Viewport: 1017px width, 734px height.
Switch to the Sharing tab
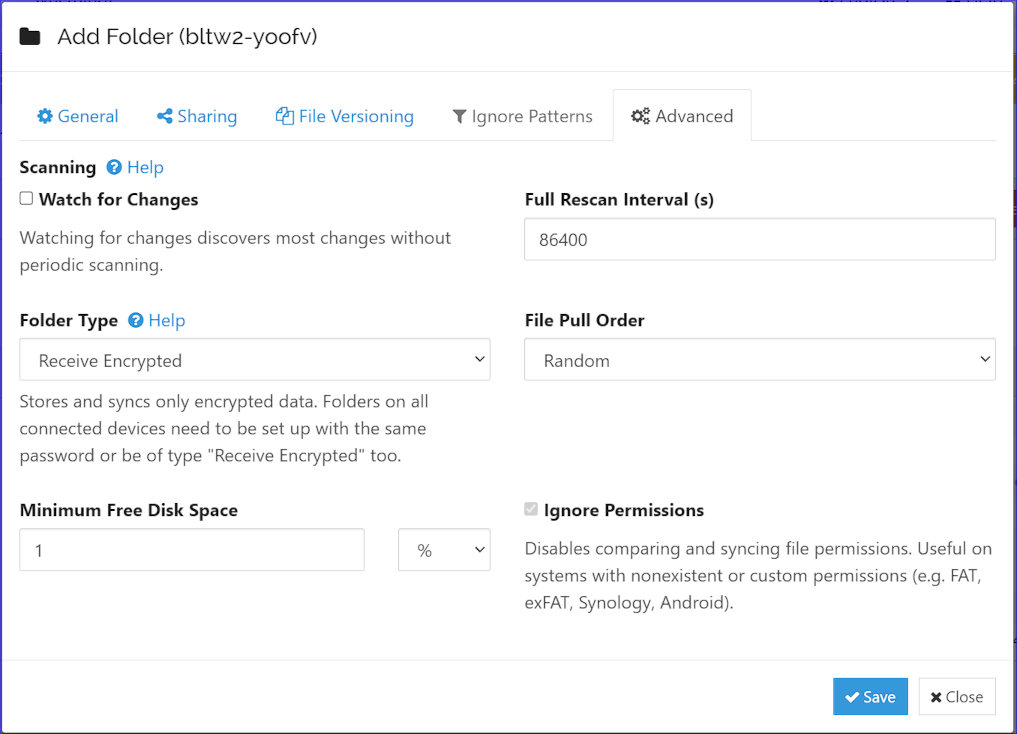(197, 116)
